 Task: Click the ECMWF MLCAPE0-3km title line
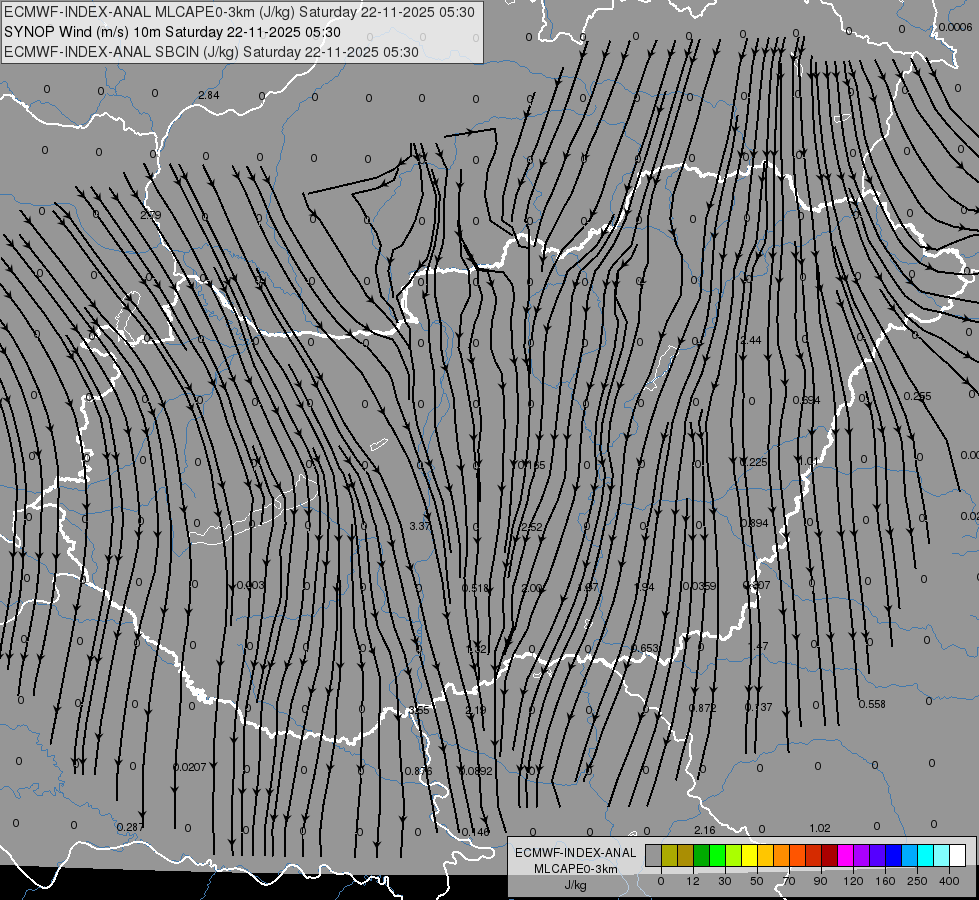click(240, 13)
